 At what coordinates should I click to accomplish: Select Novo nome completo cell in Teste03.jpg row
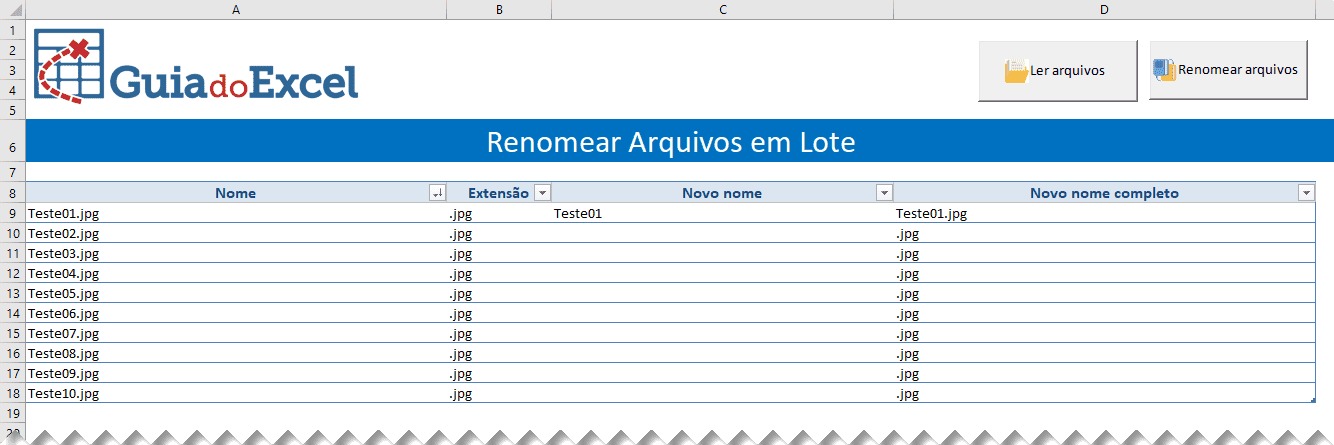[1104, 253]
